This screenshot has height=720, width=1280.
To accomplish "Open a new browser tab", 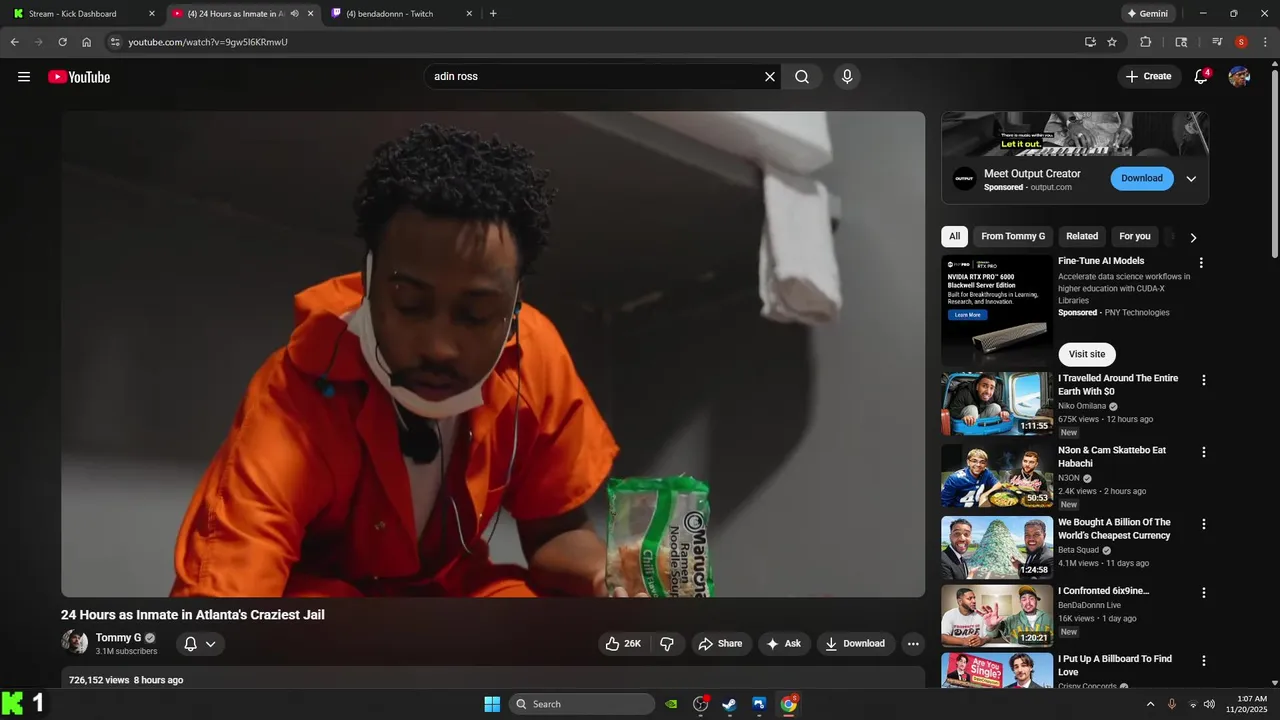I will pyautogui.click(x=493, y=14).
